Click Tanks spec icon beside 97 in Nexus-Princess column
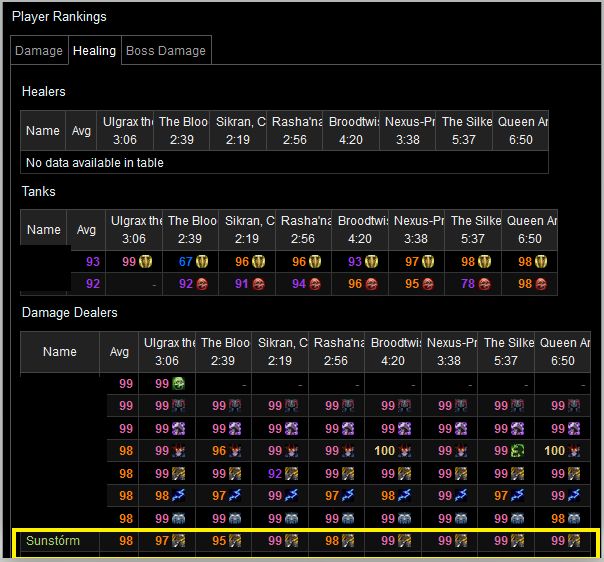This screenshot has width=604, height=562. pos(428,262)
